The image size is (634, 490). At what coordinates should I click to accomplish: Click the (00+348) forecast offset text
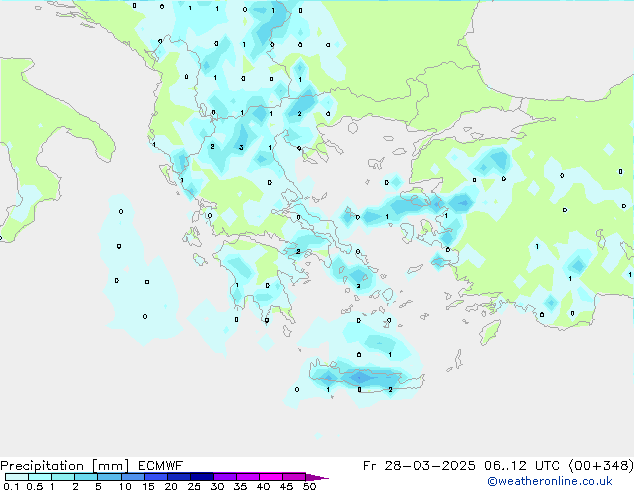597,466
